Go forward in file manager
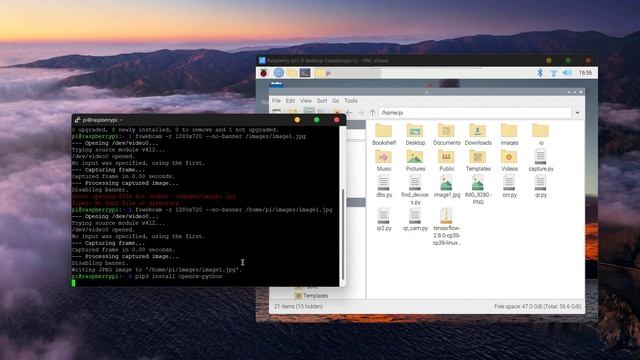Screen dimensions: 640x360 click(361, 112)
